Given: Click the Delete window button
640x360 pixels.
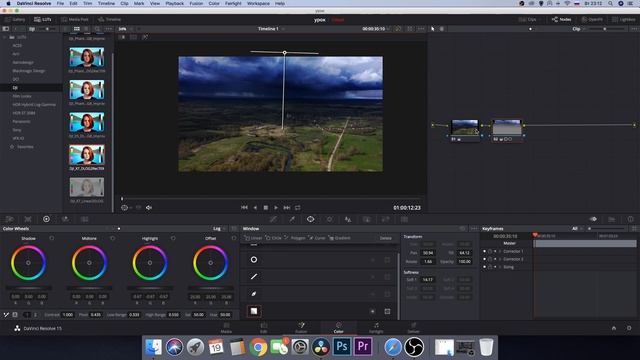Looking at the screenshot, I should point(386,238).
